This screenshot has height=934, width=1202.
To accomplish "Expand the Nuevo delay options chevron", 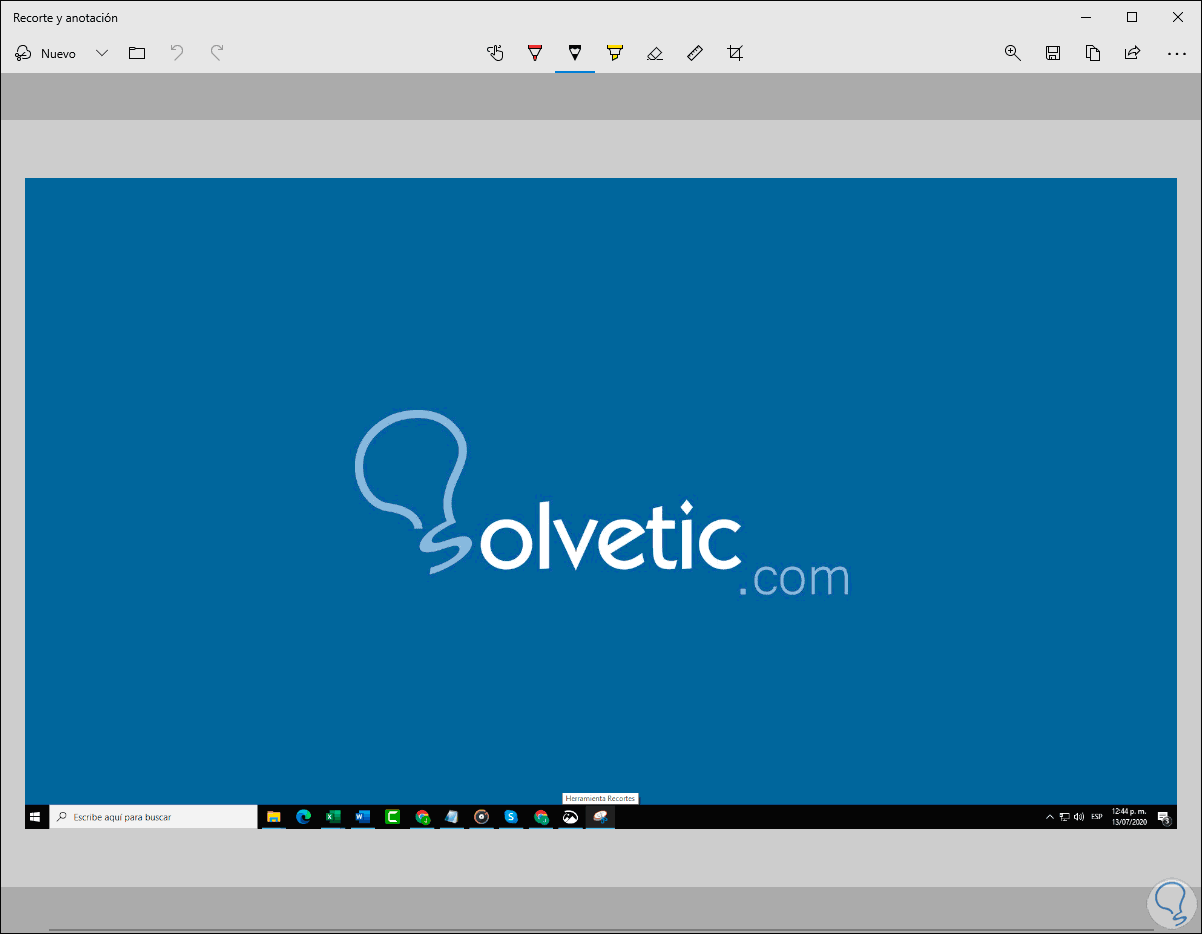I will [101, 53].
